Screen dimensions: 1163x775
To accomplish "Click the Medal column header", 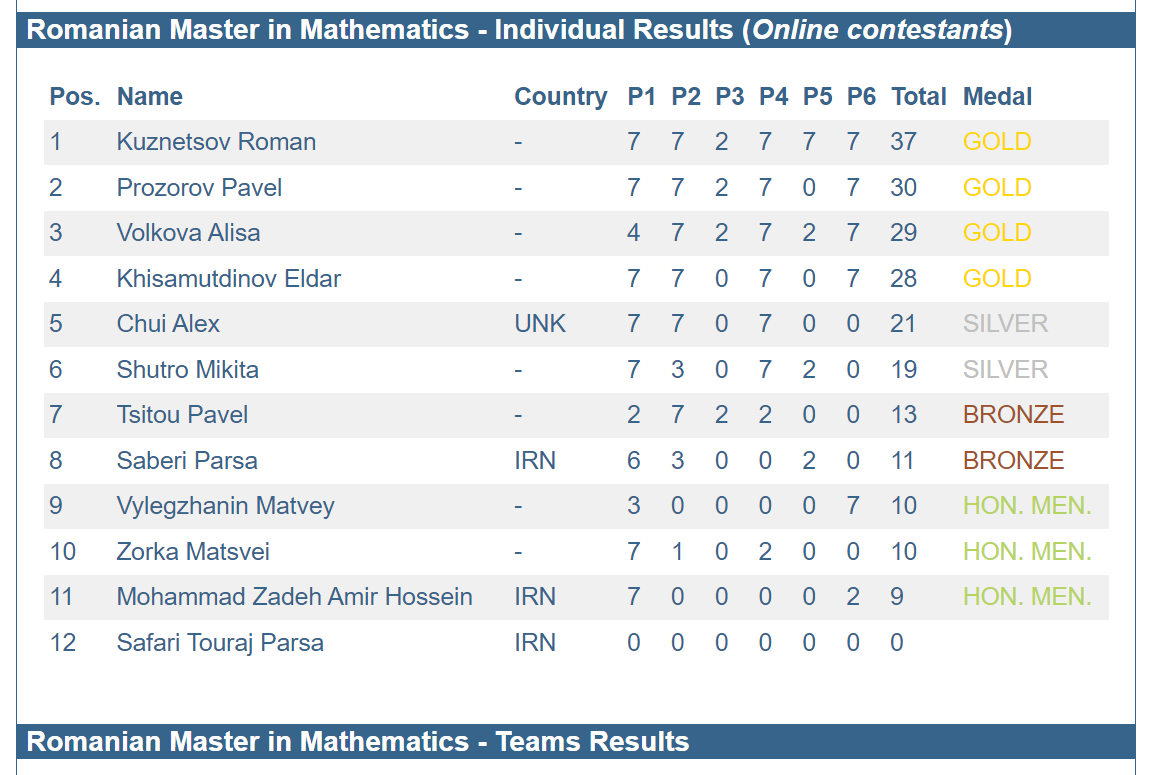I will [997, 96].
